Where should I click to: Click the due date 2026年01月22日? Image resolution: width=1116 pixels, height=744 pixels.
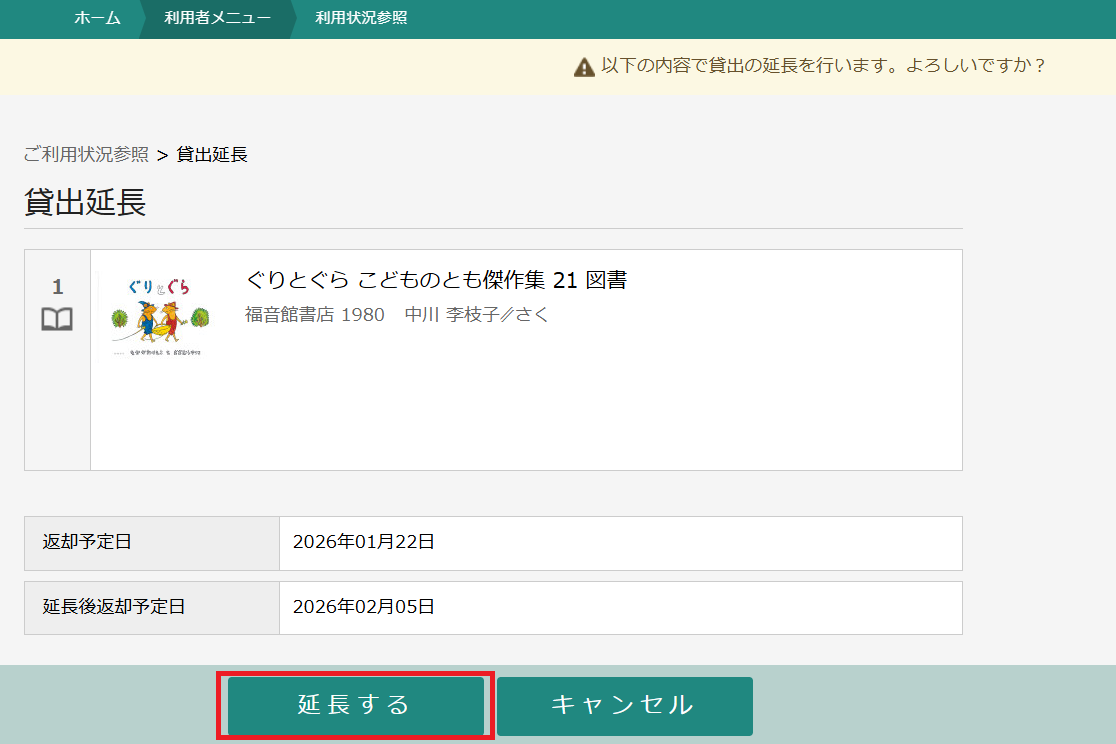(x=363, y=543)
